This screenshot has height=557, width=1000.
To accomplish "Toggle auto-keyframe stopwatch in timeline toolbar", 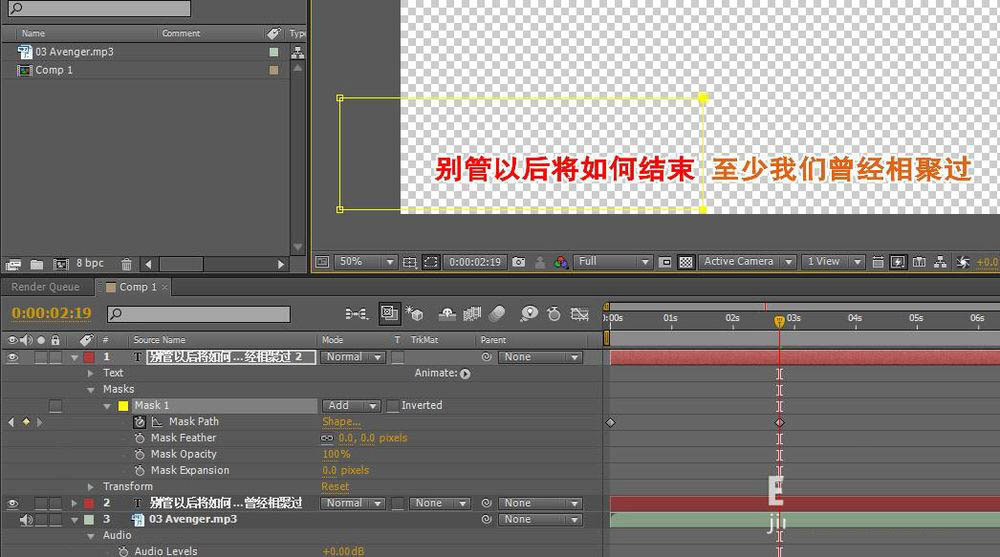I will tap(554, 313).
